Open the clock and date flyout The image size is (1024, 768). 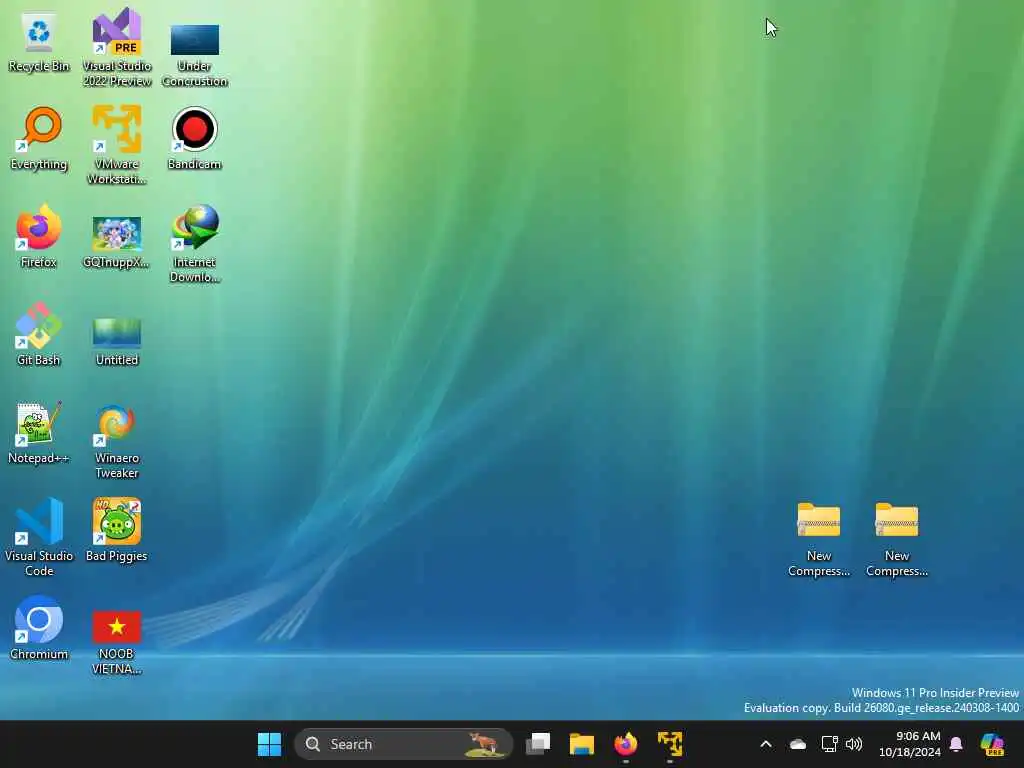click(909, 744)
